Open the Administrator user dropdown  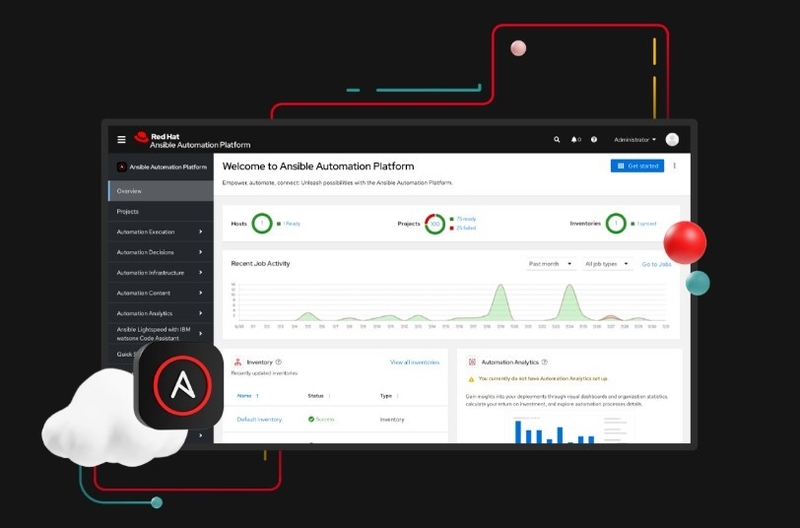(635, 139)
